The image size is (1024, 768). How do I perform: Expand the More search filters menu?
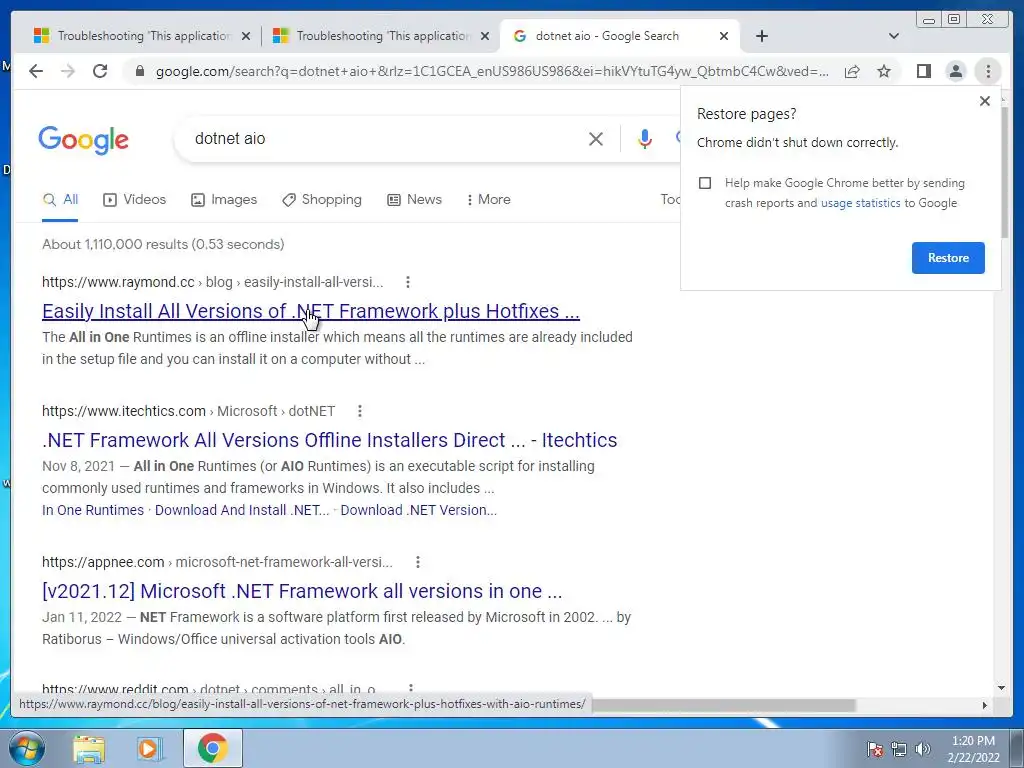488,199
